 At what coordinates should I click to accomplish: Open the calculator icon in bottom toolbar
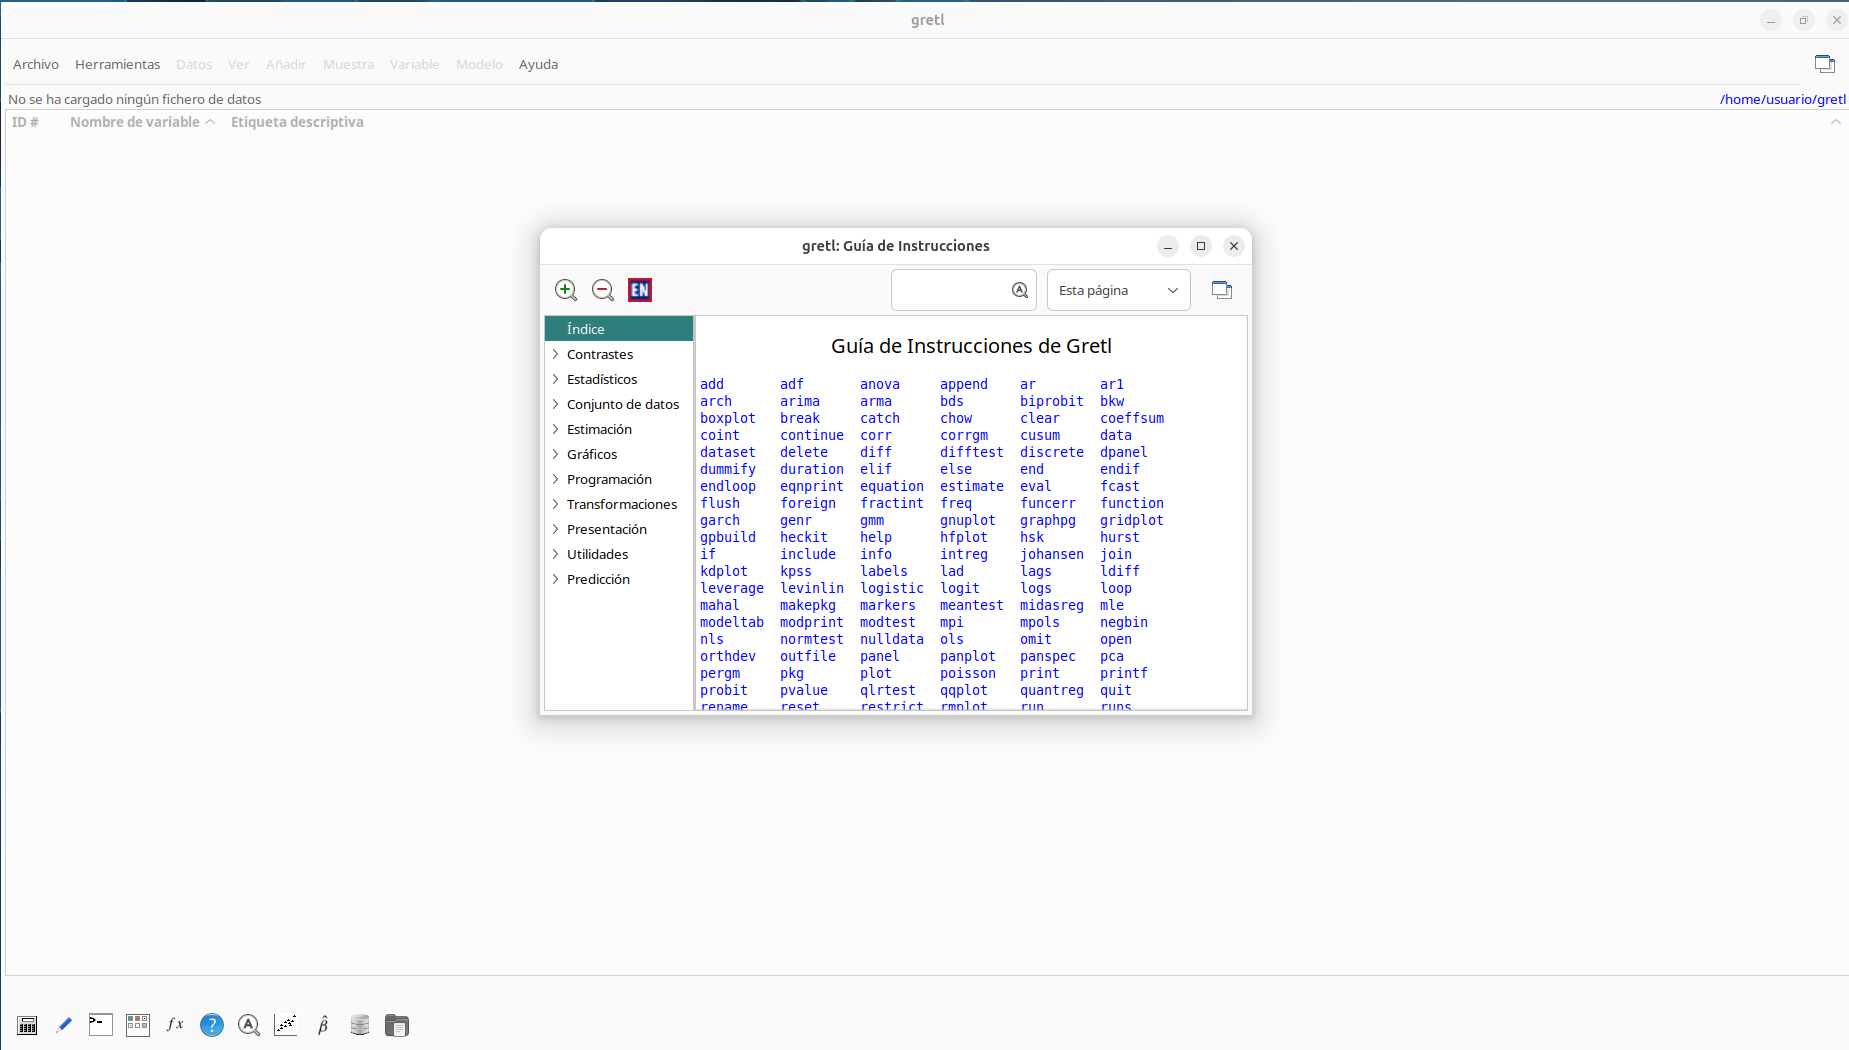pos(28,1025)
